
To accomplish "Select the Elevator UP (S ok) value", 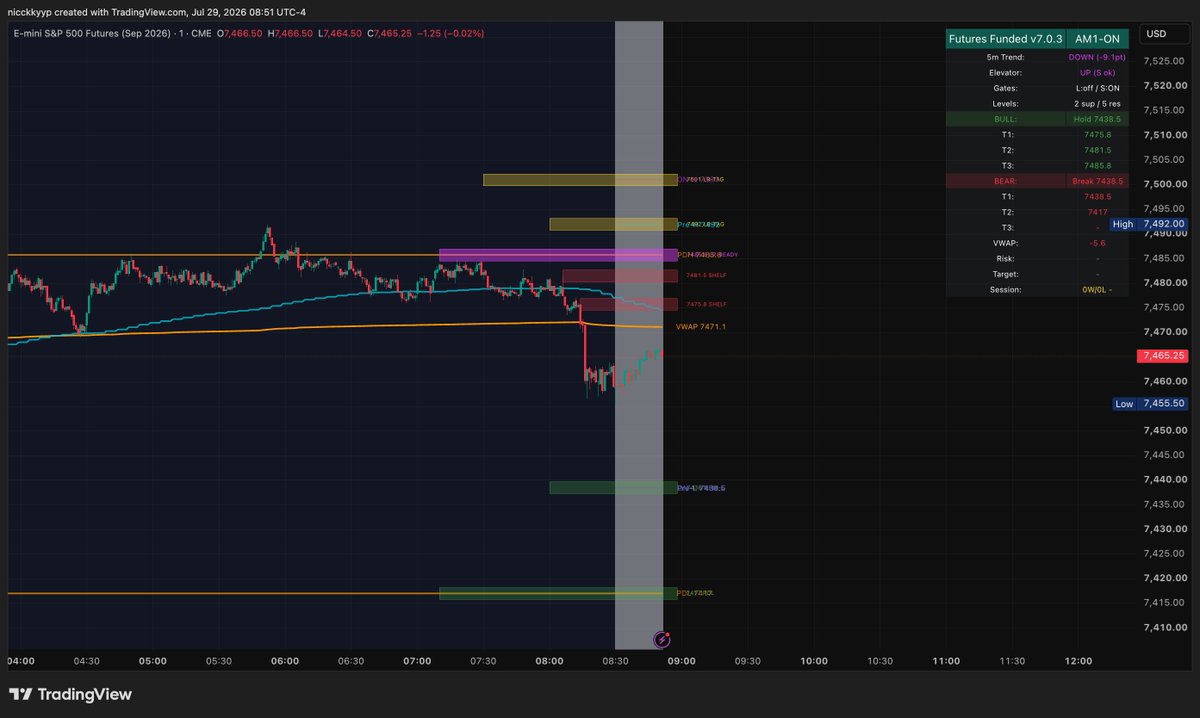I will click(x=1097, y=73).
